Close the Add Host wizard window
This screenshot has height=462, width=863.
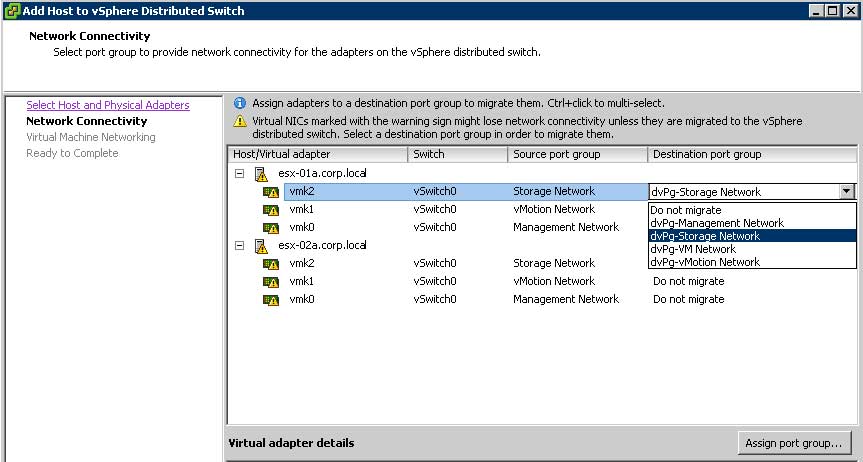click(x=850, y=10)
